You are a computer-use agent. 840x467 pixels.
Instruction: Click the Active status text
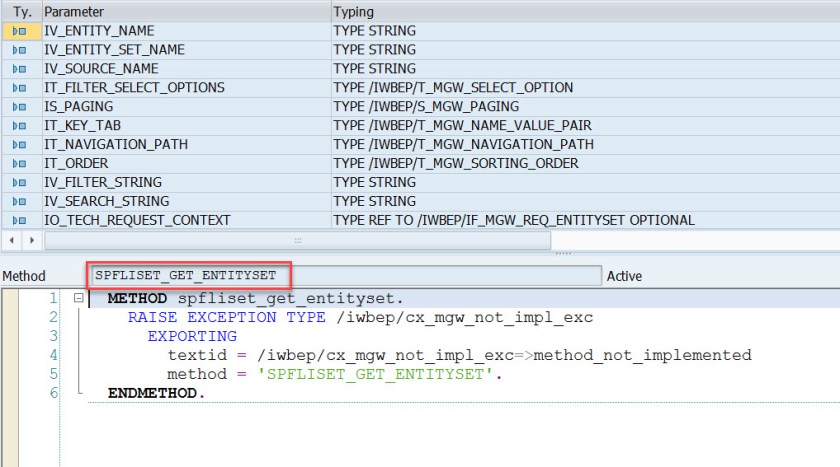[x=624, y=276]
